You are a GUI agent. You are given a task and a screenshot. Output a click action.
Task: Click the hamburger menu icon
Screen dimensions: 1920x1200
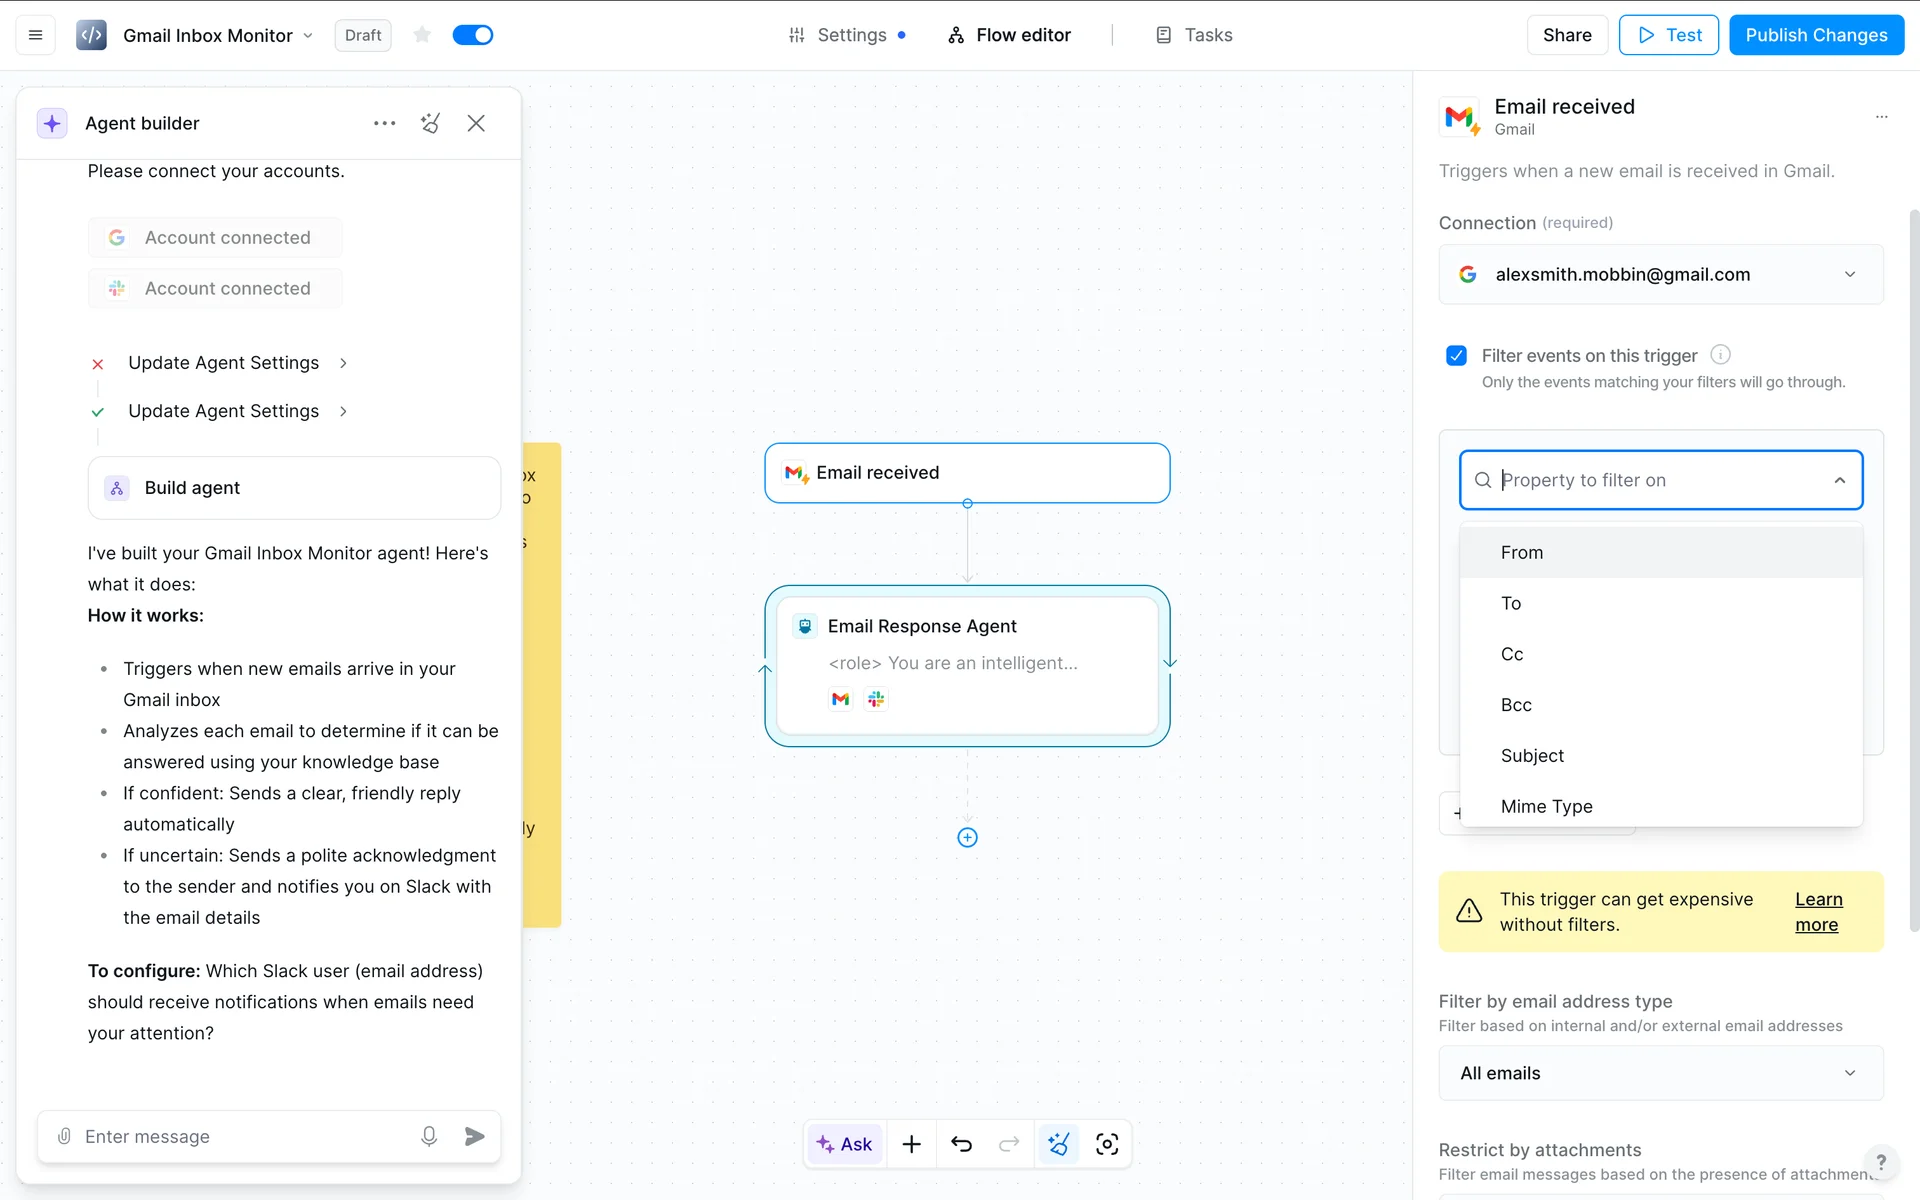[35, 35]
